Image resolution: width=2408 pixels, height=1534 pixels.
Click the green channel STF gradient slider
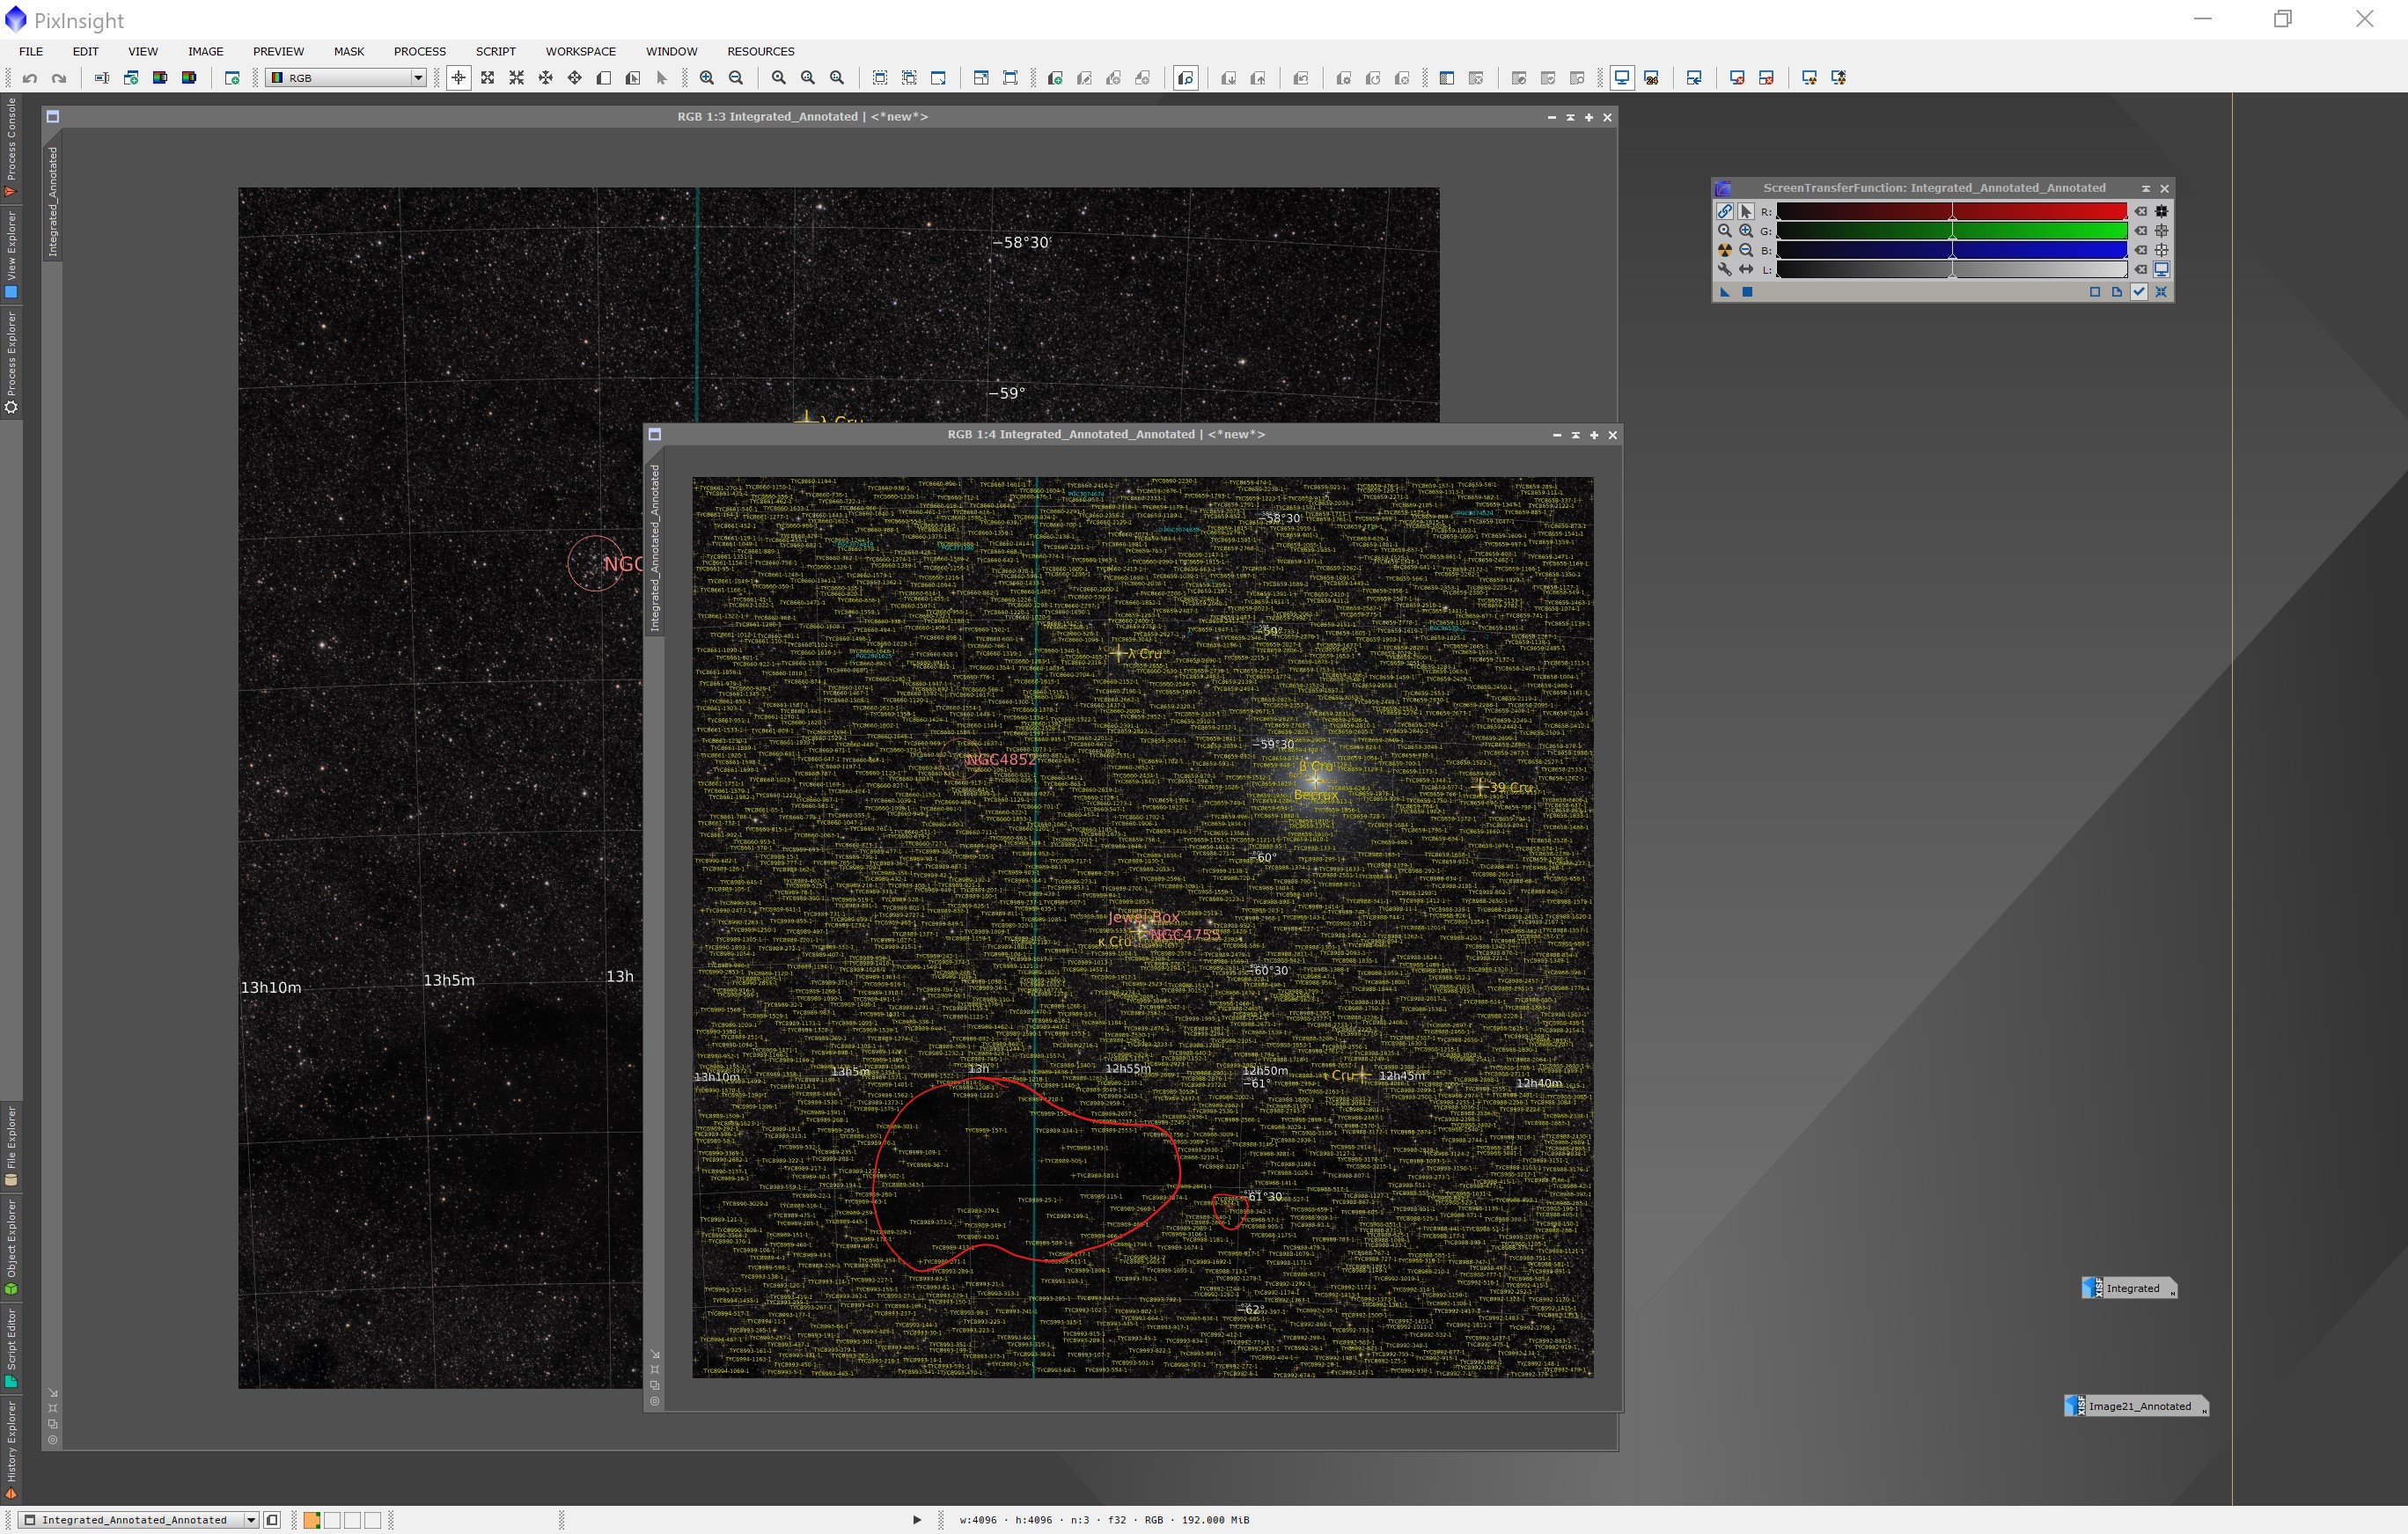click(x=1951, y=231)
